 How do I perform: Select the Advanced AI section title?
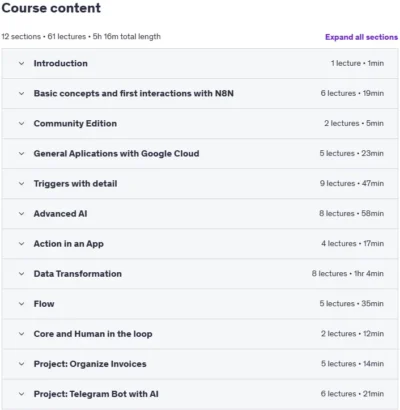pos(60,214)
